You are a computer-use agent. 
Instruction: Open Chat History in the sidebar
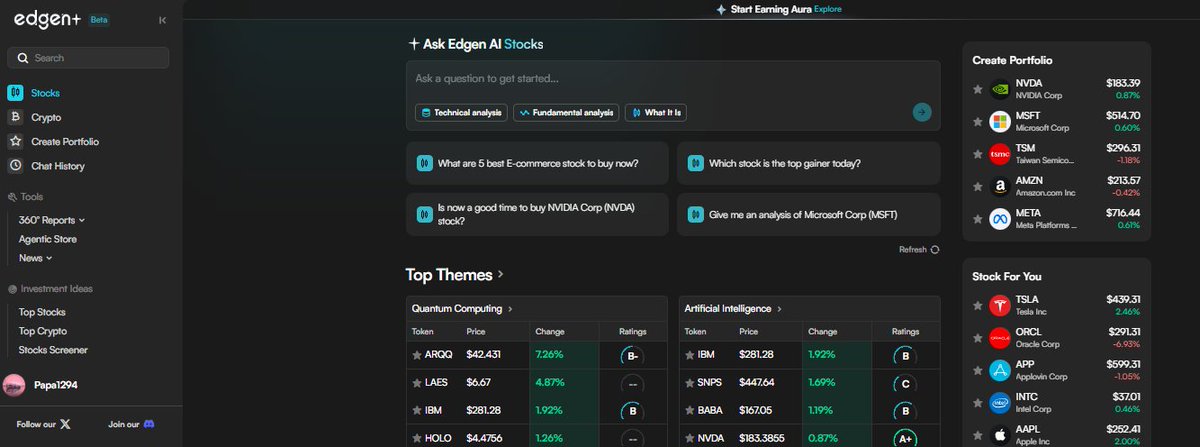(58, 166)
